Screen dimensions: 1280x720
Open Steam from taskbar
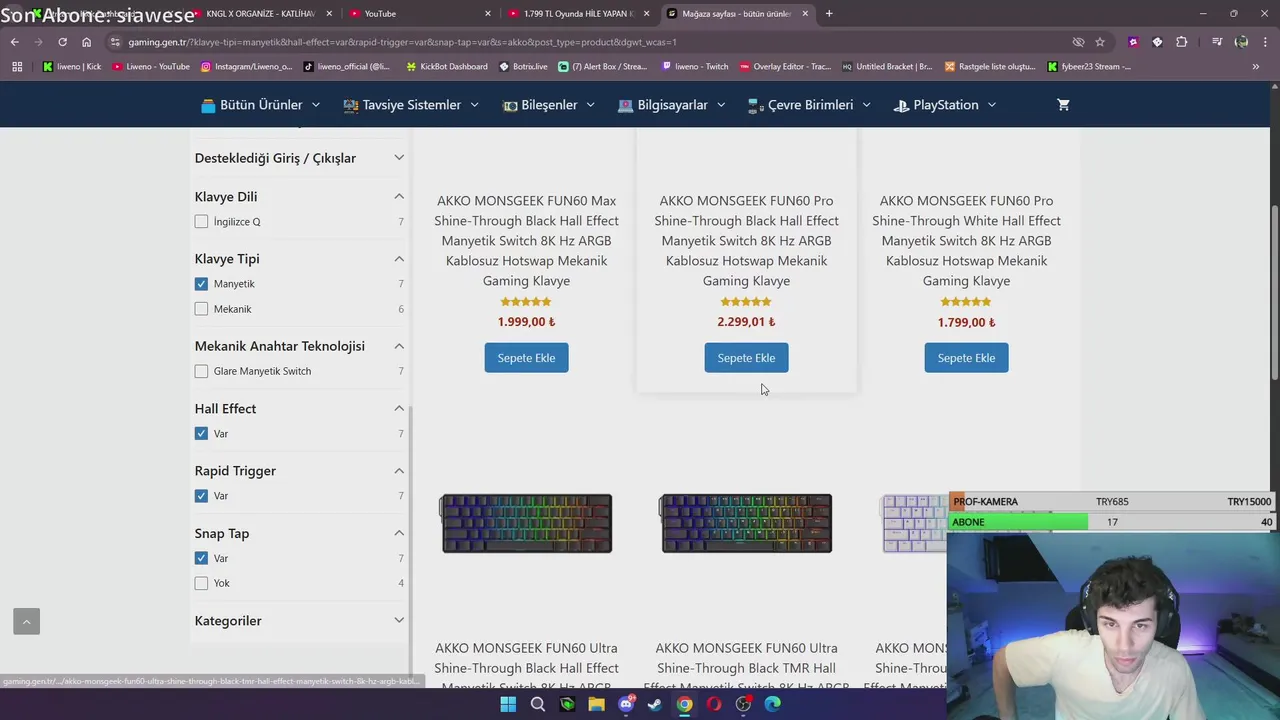click(655, 704)
